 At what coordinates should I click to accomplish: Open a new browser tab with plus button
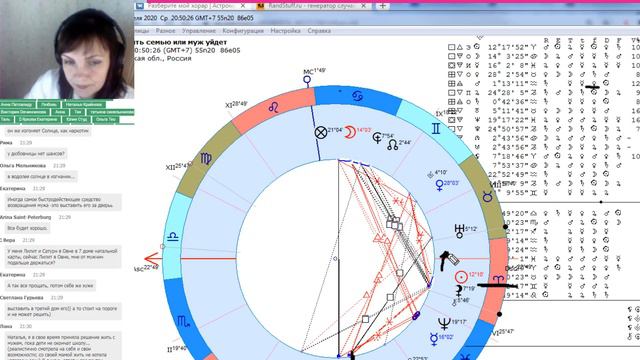point(382,6)
